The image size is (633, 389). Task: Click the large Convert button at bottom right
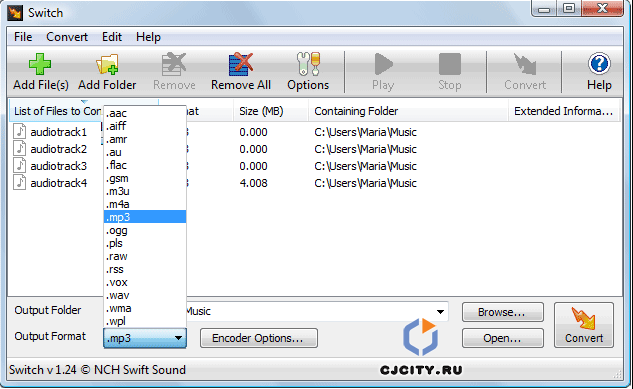(x=584, y=325)
